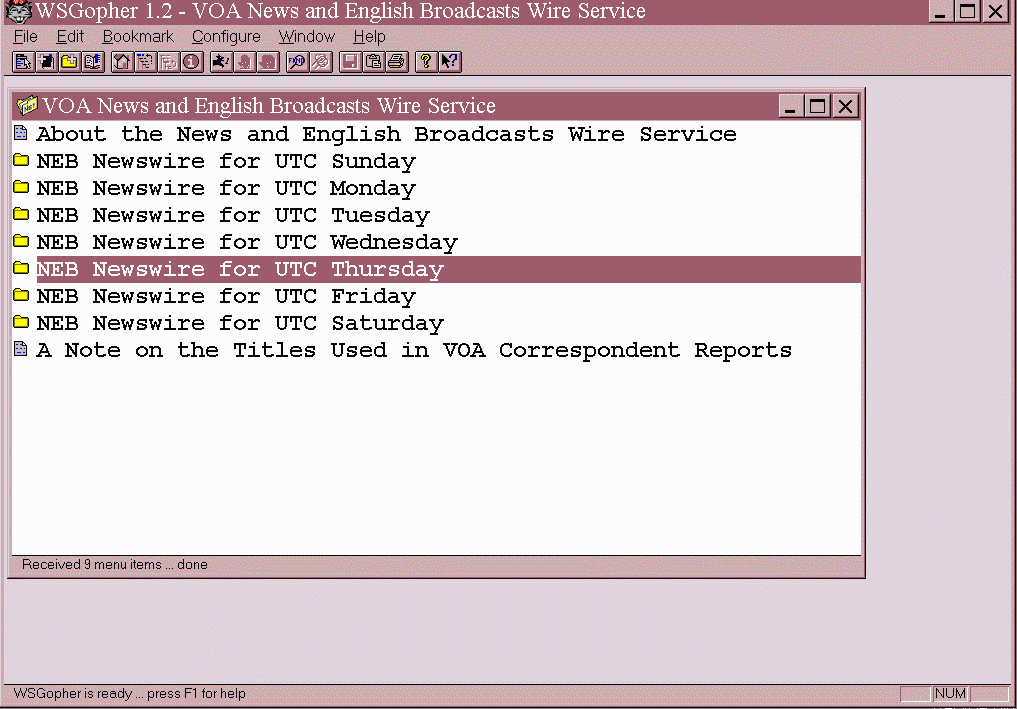Click the printer icon
1017x709 pixels.
tap(396, 62)
